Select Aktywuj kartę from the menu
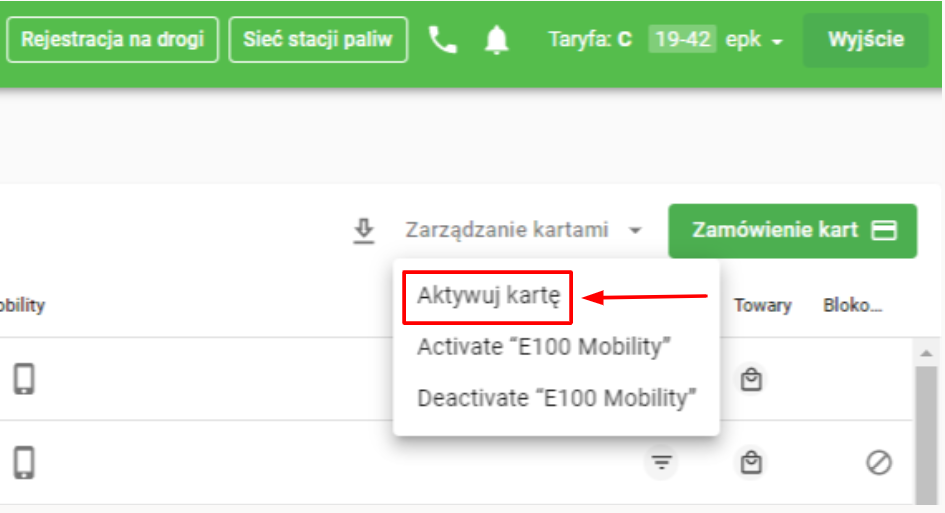The width and height of the screenshot is (945, 513). (x=487, y=296)
